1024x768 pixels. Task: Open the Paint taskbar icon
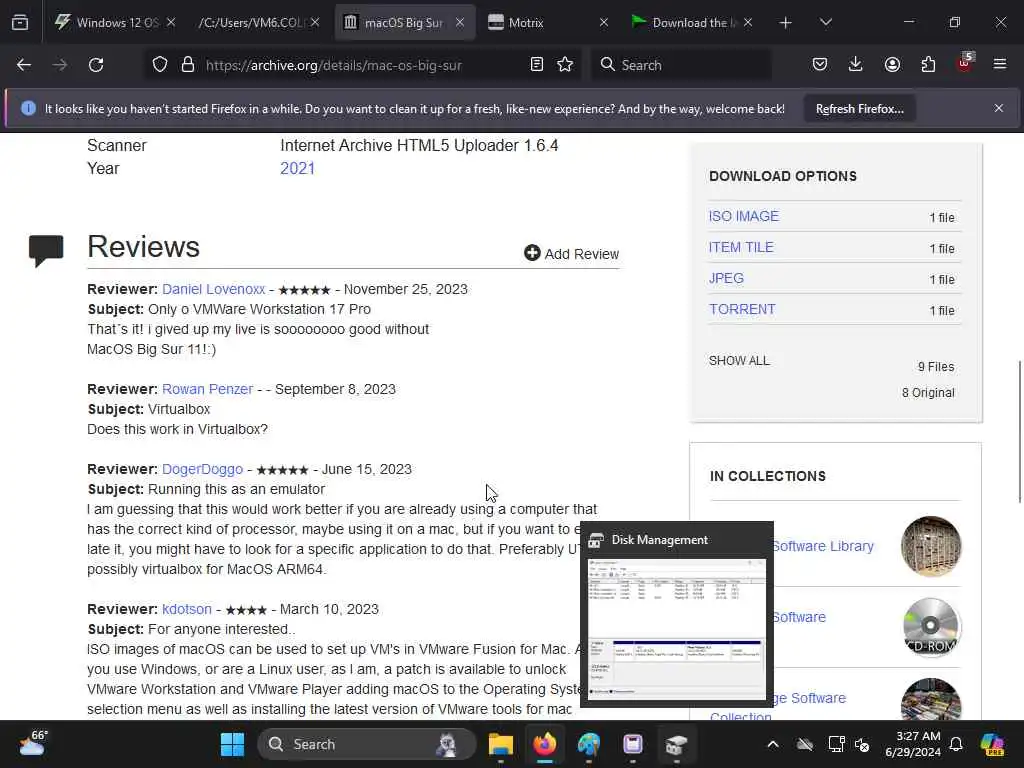(588, 744)
